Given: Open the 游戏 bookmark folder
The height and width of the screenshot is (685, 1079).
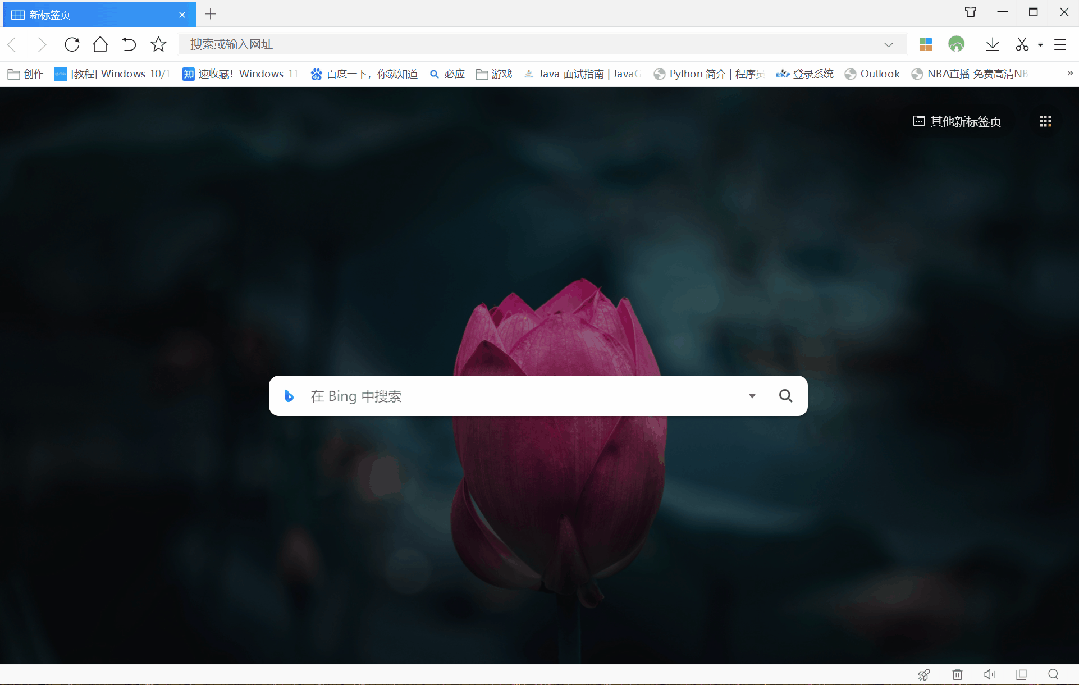Looking at the screenshot, I should 494,74.
